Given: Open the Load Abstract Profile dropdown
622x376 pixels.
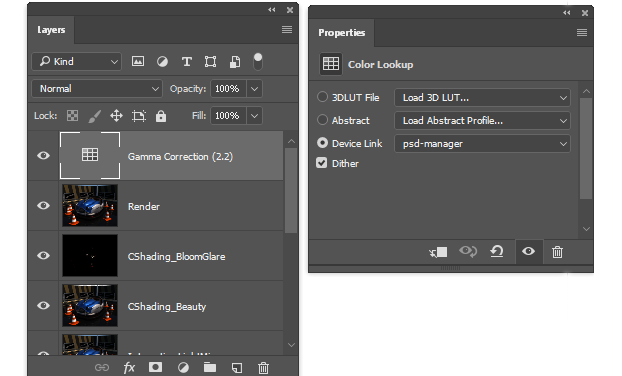Looking at the screenshot, I should [482, 121].
